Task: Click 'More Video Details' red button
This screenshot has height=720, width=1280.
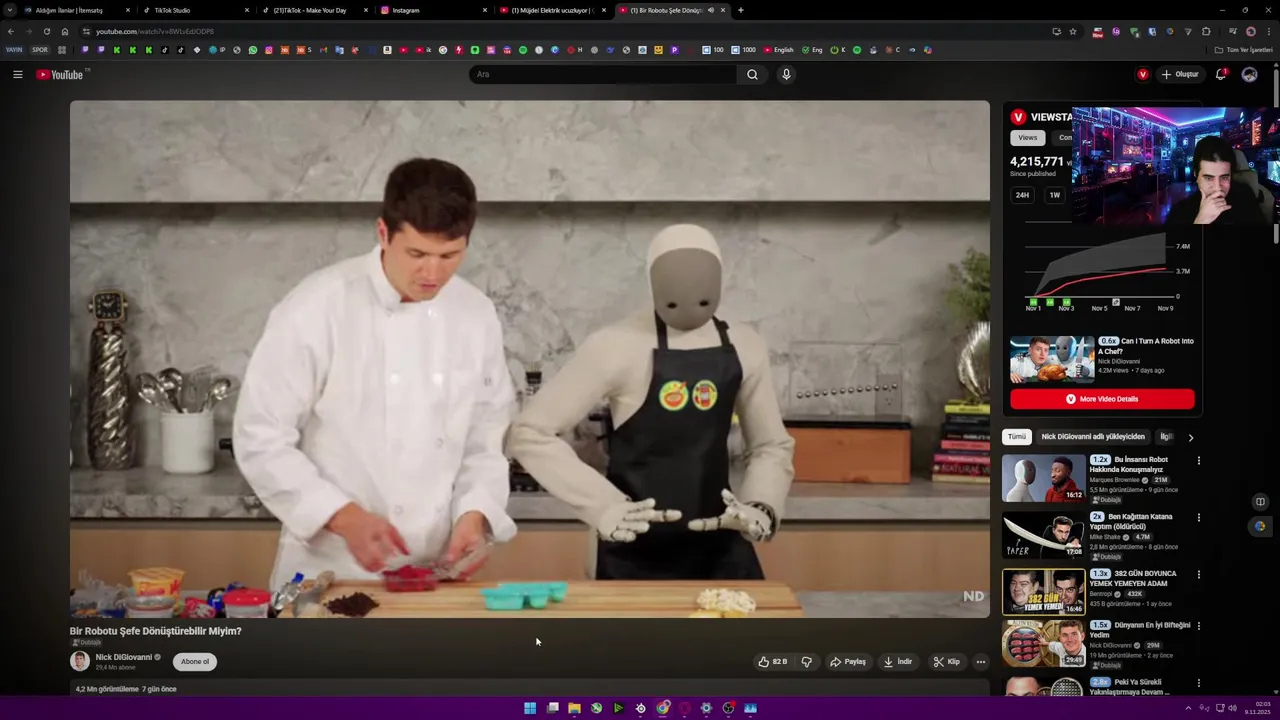Action: coord(1102,399)
